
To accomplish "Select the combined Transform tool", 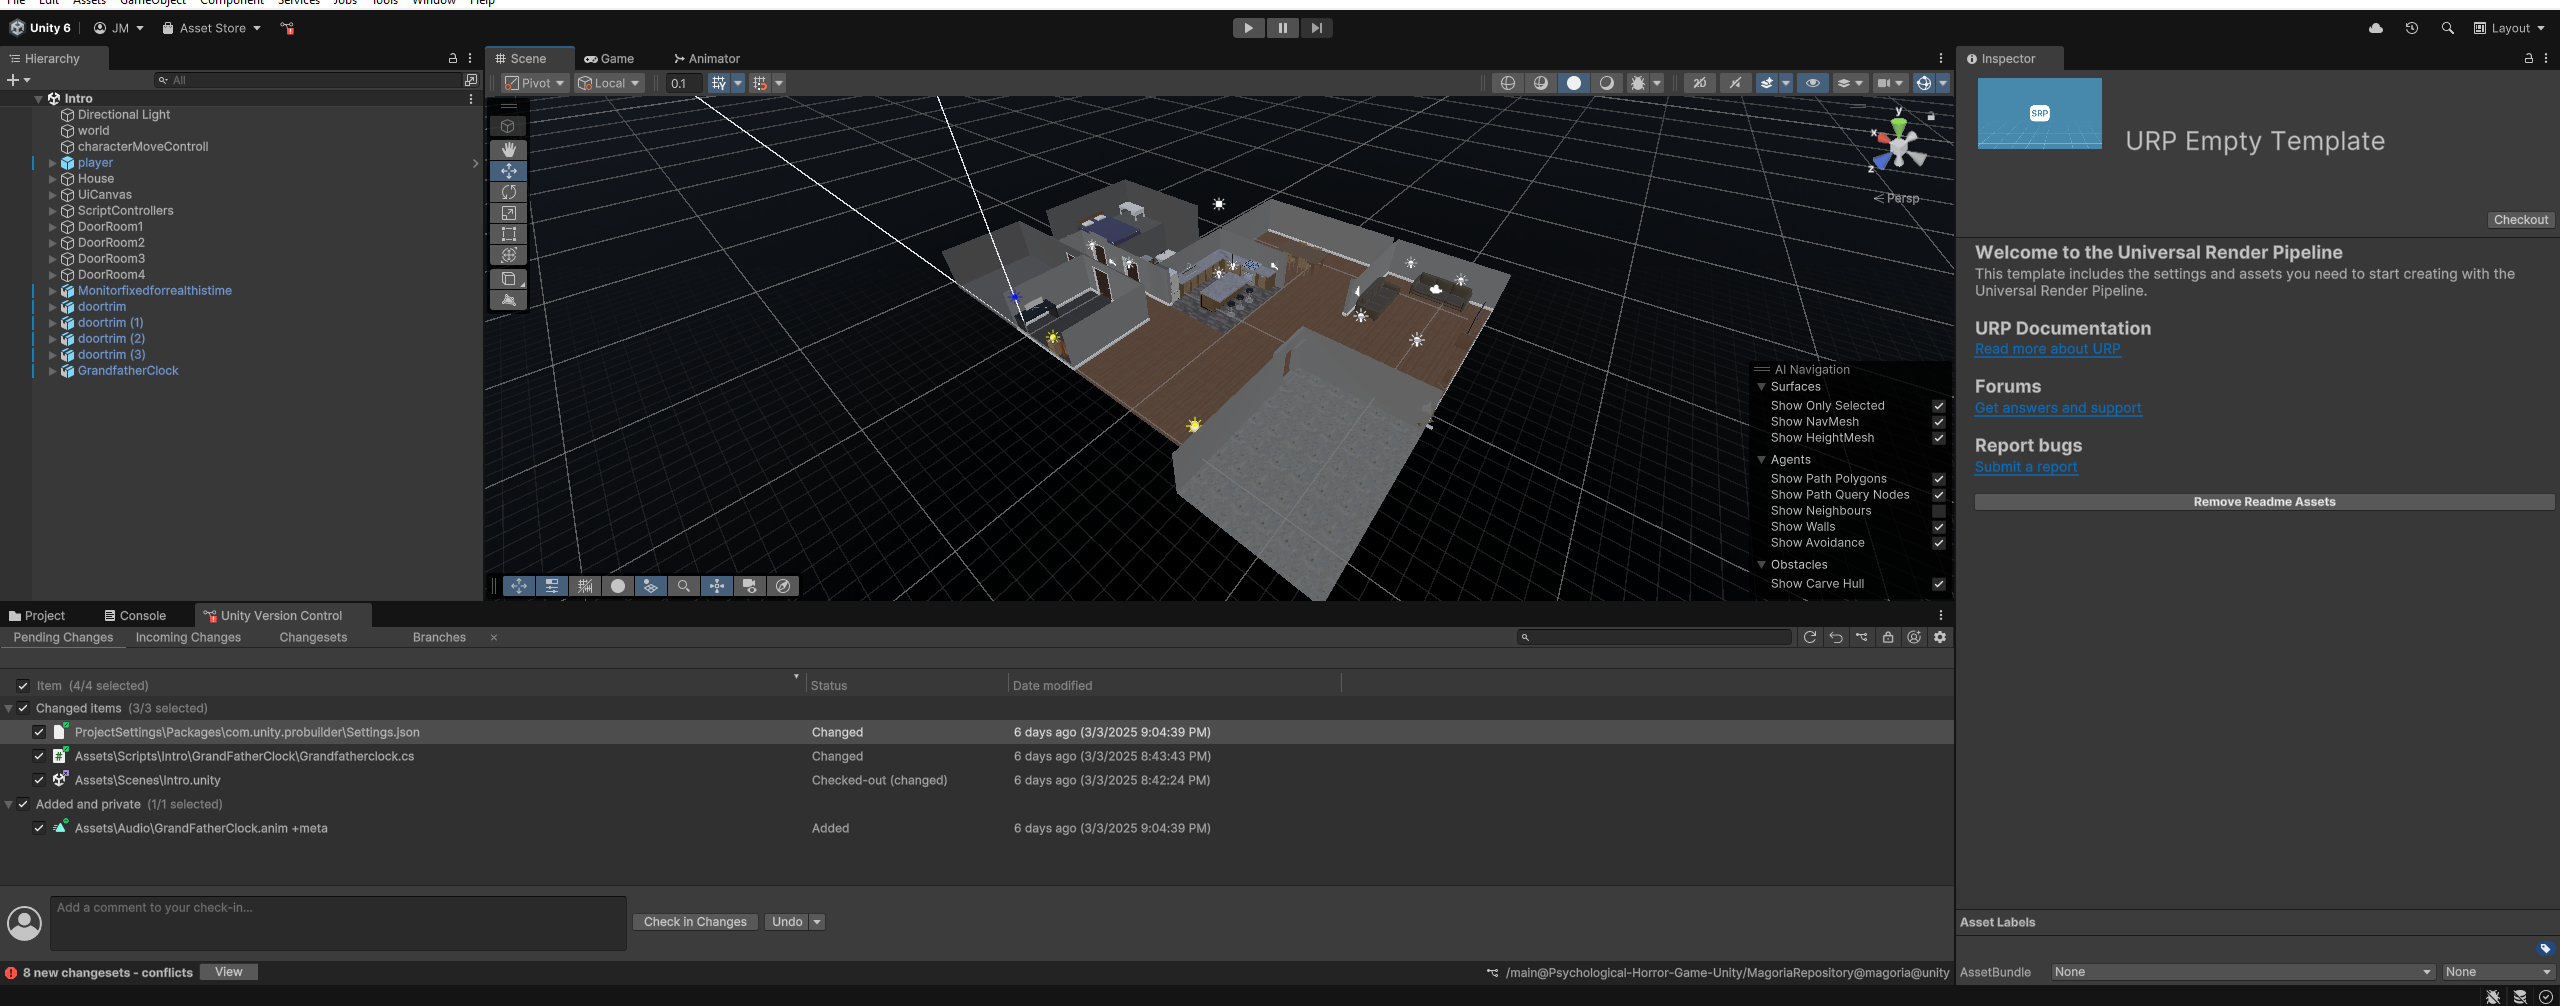I will point(508,255).
